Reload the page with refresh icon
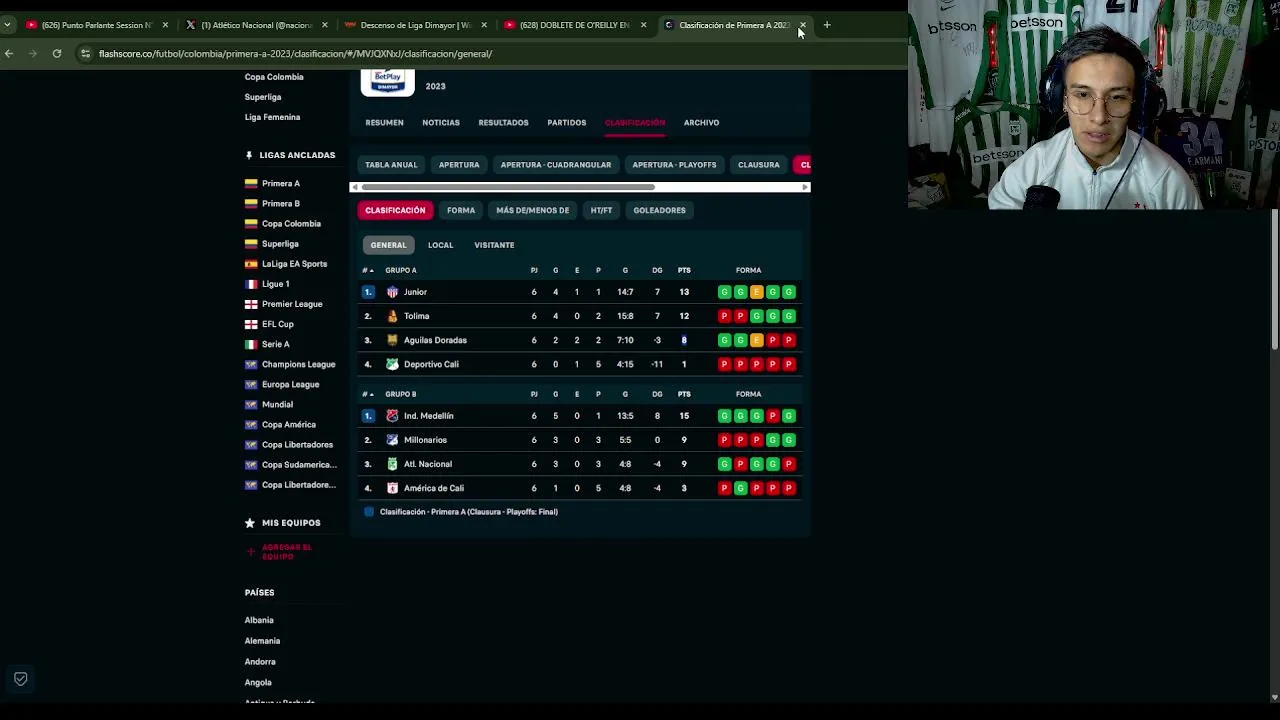The height and width of the screenshot is (720, 1280). [x=57, y=53]
